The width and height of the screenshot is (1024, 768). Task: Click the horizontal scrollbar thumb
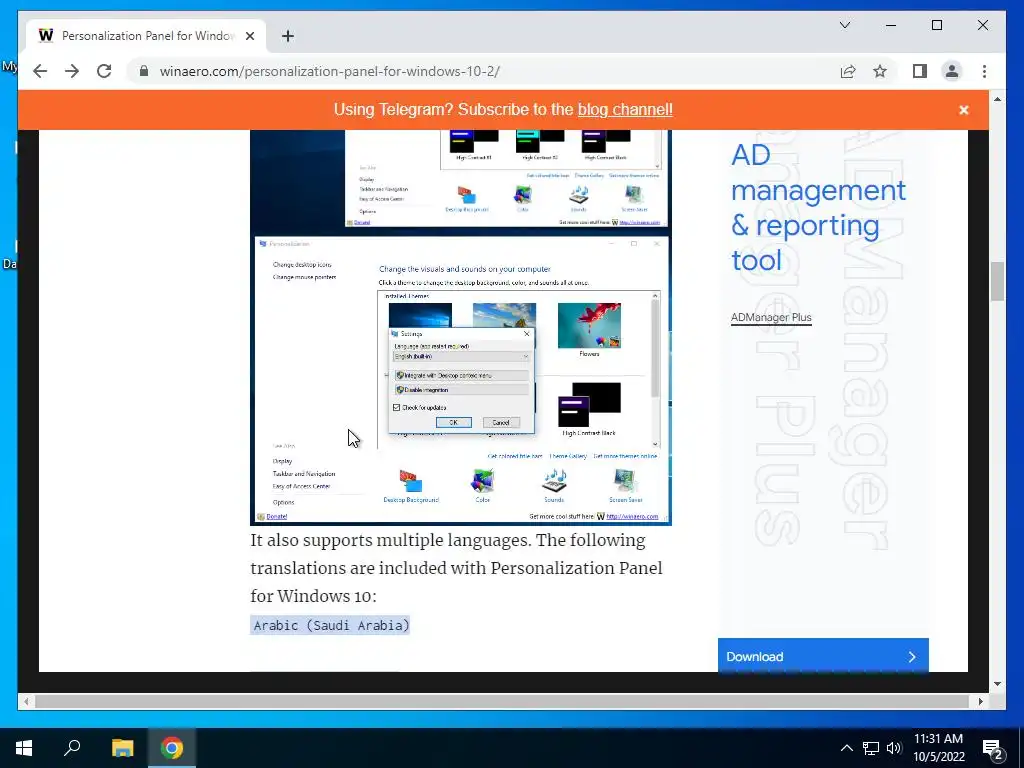(502, 701)
